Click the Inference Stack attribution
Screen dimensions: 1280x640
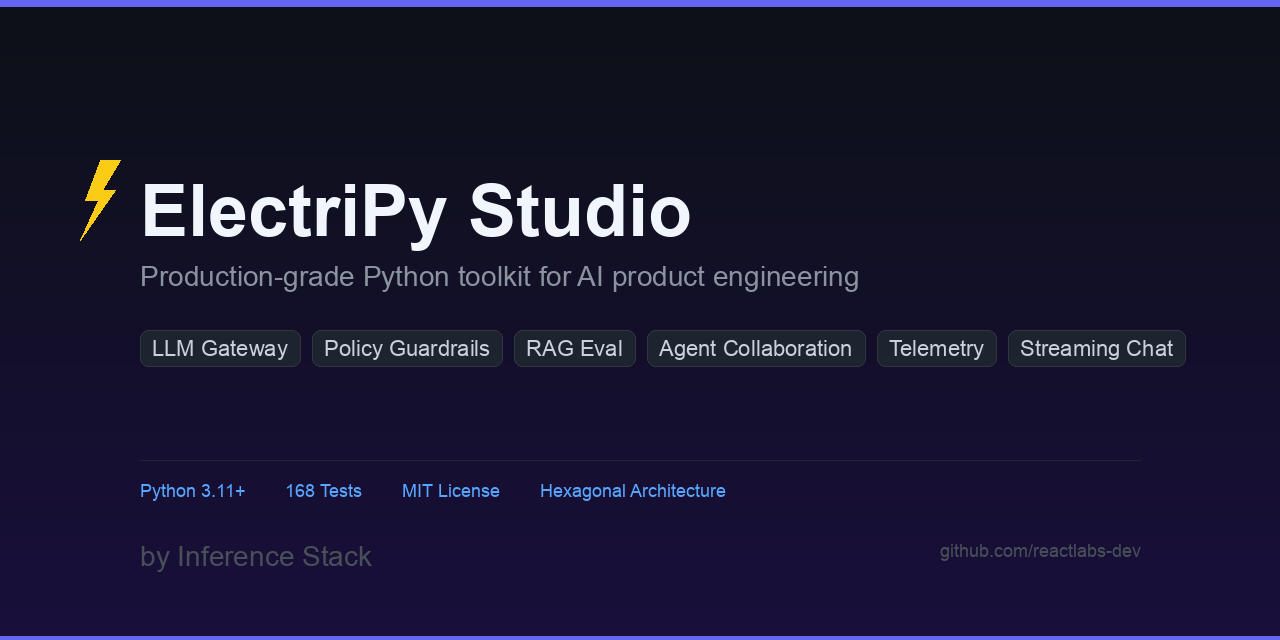256,557
